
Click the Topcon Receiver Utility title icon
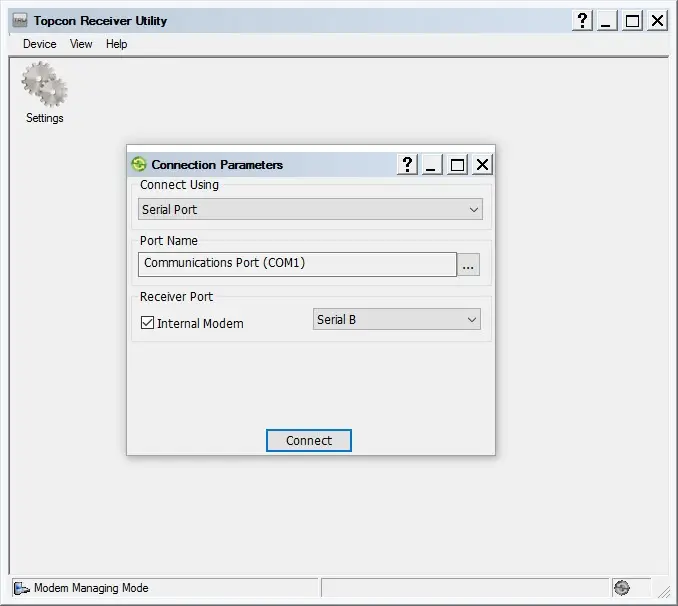tap(20, 20)
